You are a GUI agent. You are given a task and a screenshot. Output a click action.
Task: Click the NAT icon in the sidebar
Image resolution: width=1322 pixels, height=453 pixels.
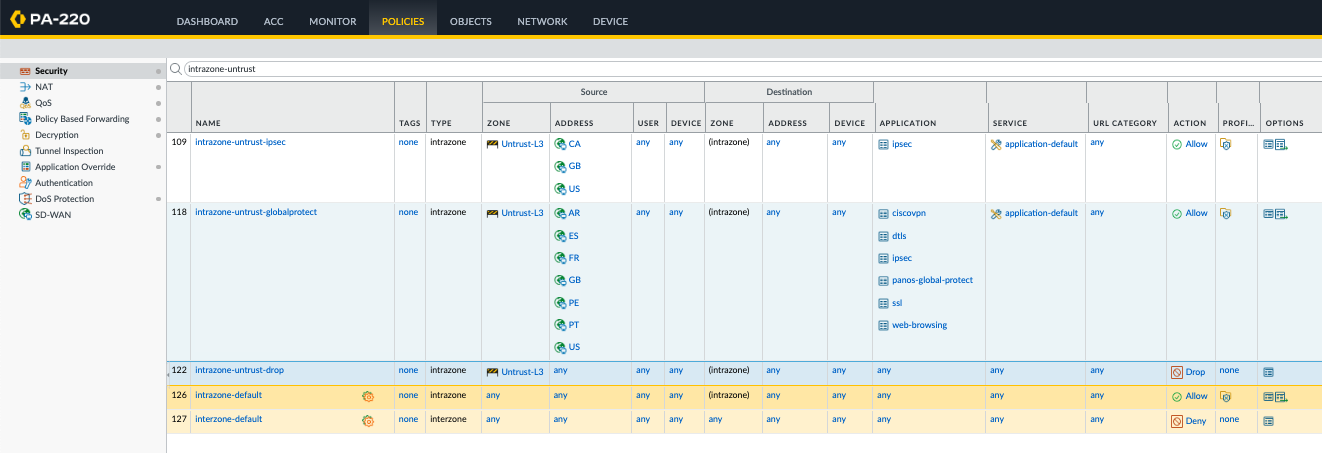point(25,87)
